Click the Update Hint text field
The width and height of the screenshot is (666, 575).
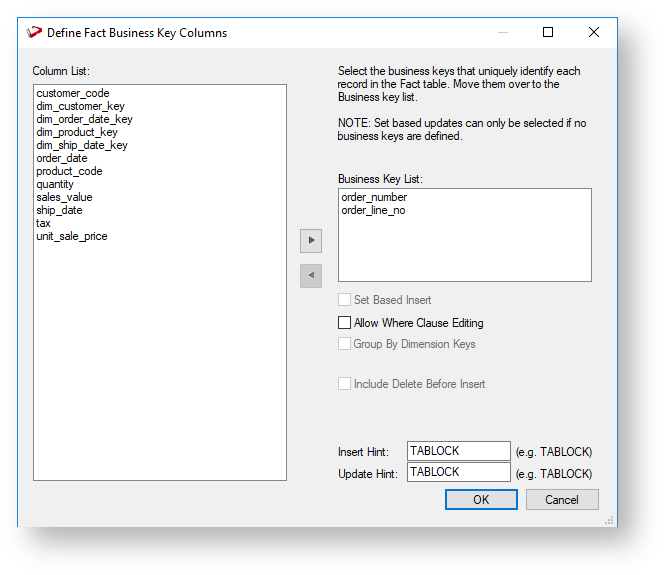coord(459,472)
